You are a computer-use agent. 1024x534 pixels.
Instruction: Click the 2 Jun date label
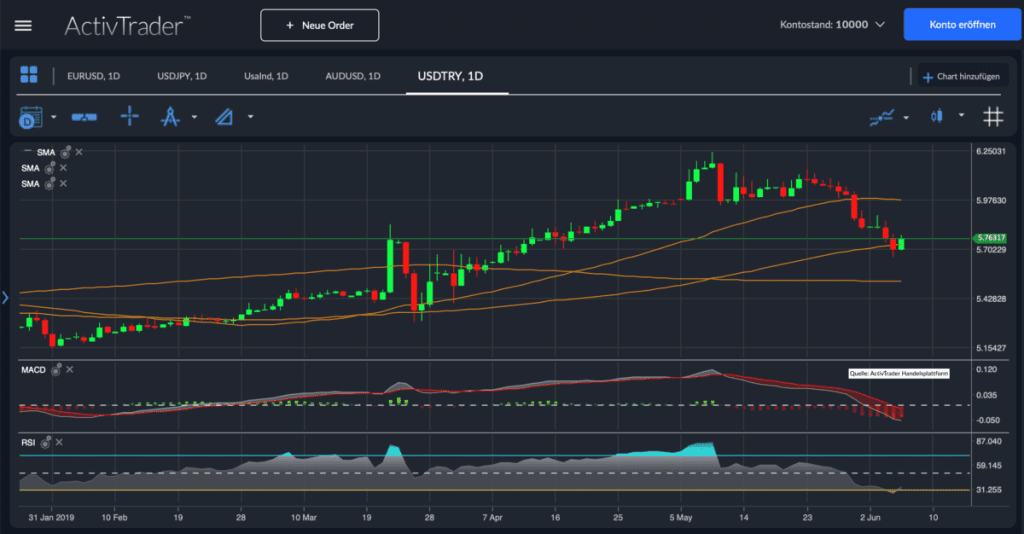click(870, 518)
